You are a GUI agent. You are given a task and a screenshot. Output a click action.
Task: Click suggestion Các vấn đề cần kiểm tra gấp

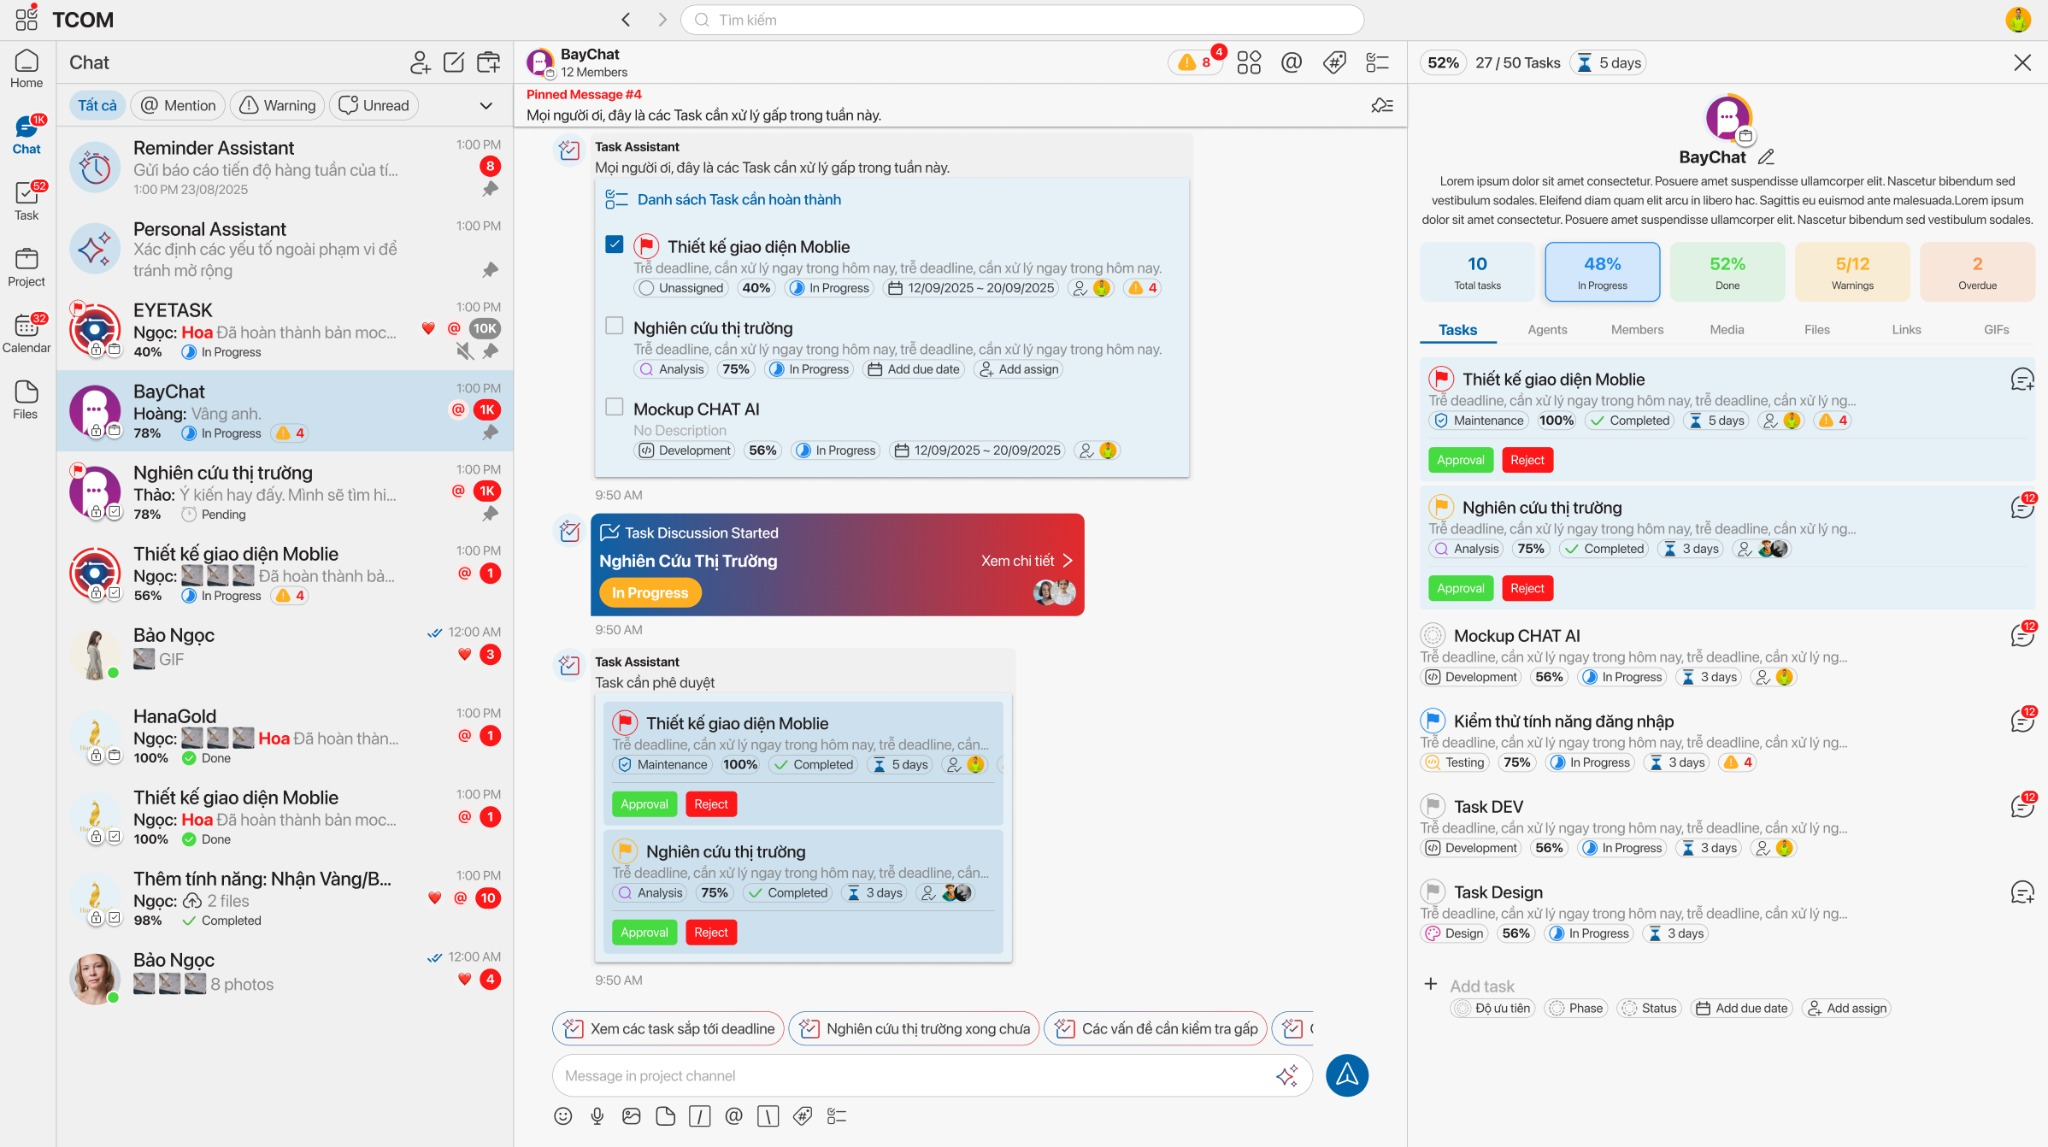tap(1156, 1028)
